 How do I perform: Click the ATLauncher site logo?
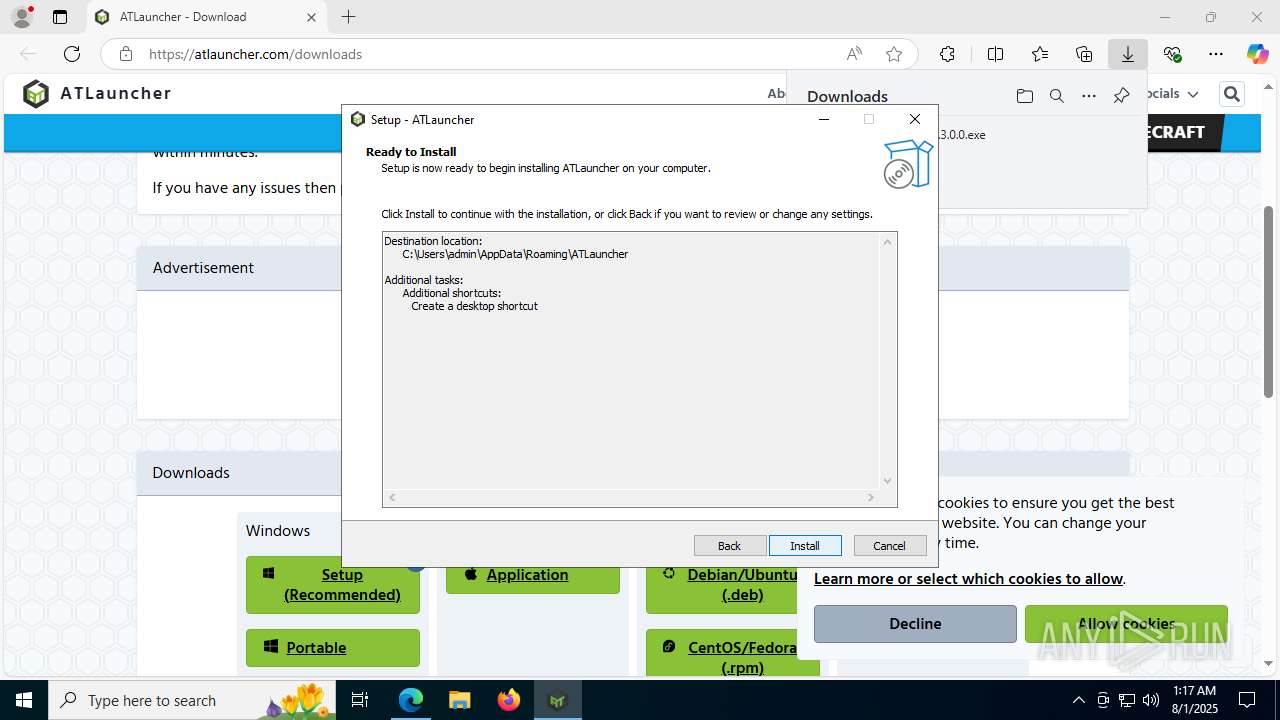(97, 93)
